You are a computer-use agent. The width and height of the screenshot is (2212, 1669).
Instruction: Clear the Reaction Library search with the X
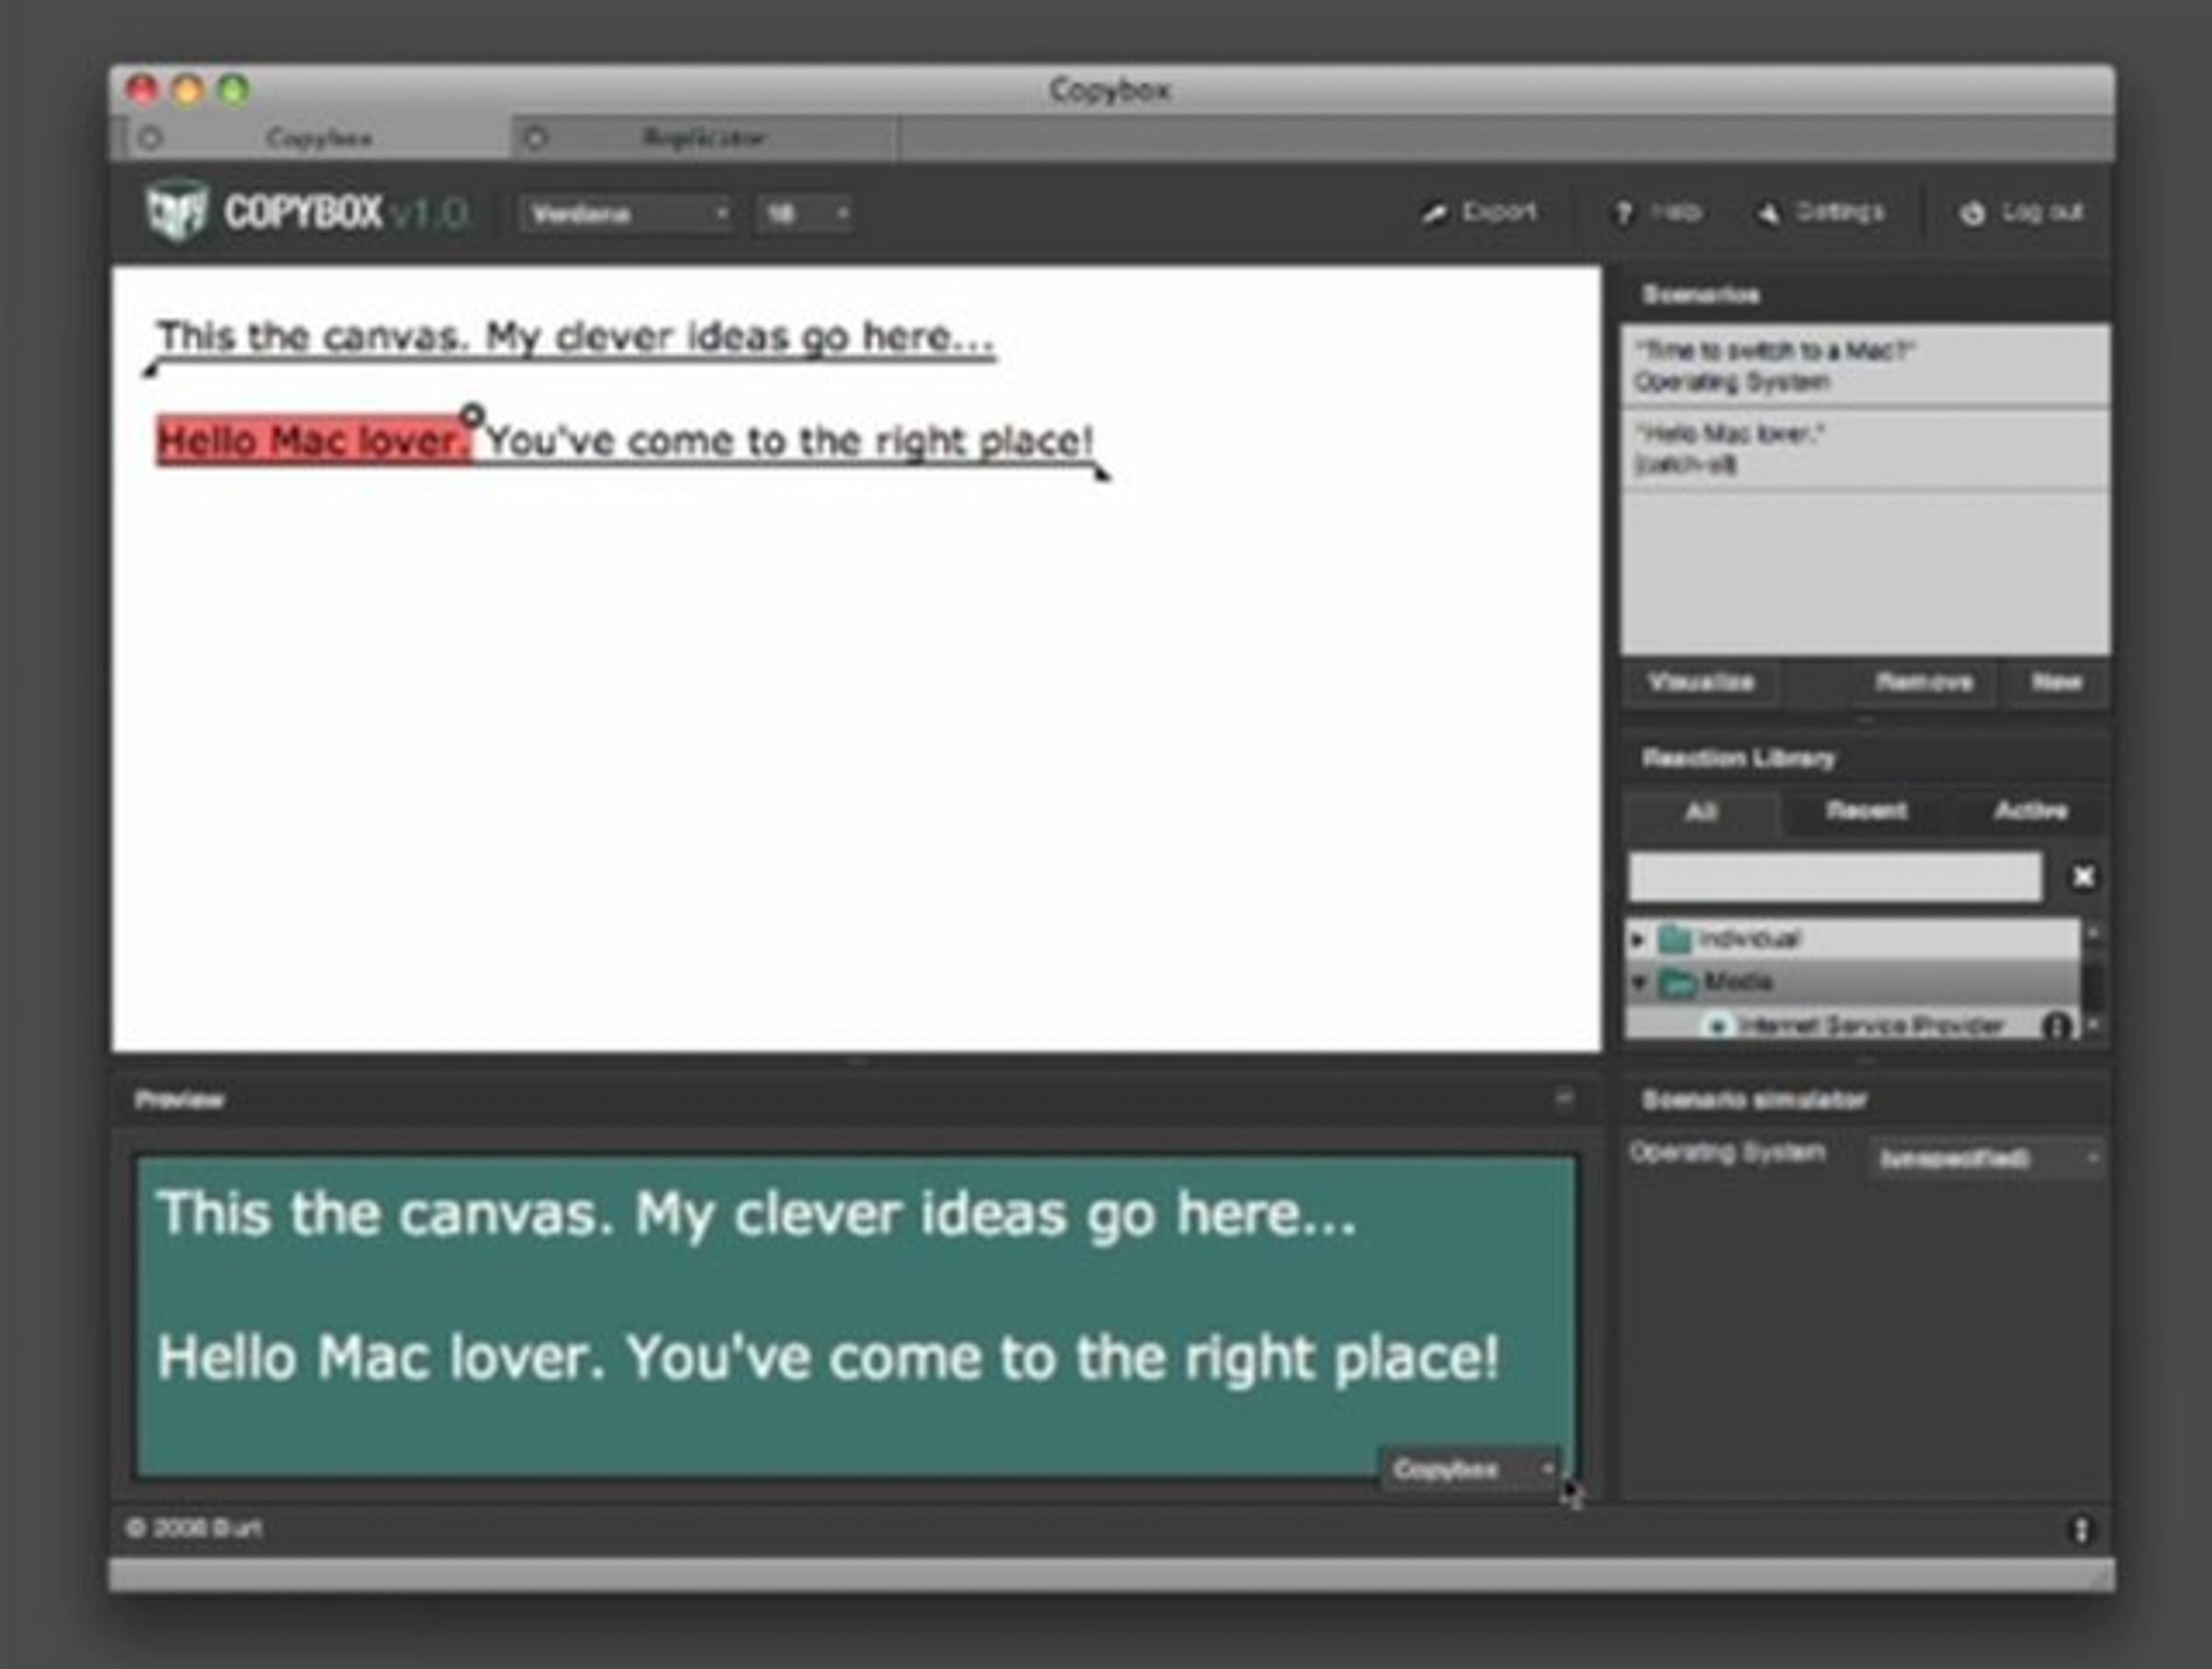2083,877
